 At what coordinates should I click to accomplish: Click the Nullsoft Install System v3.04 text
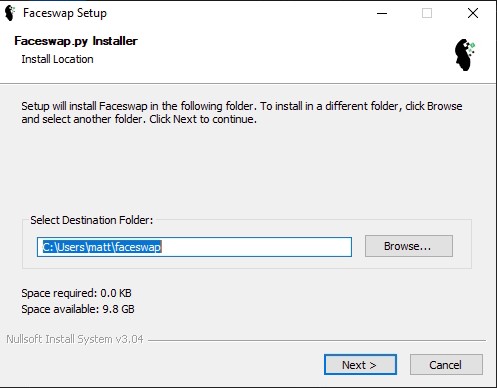75,339
